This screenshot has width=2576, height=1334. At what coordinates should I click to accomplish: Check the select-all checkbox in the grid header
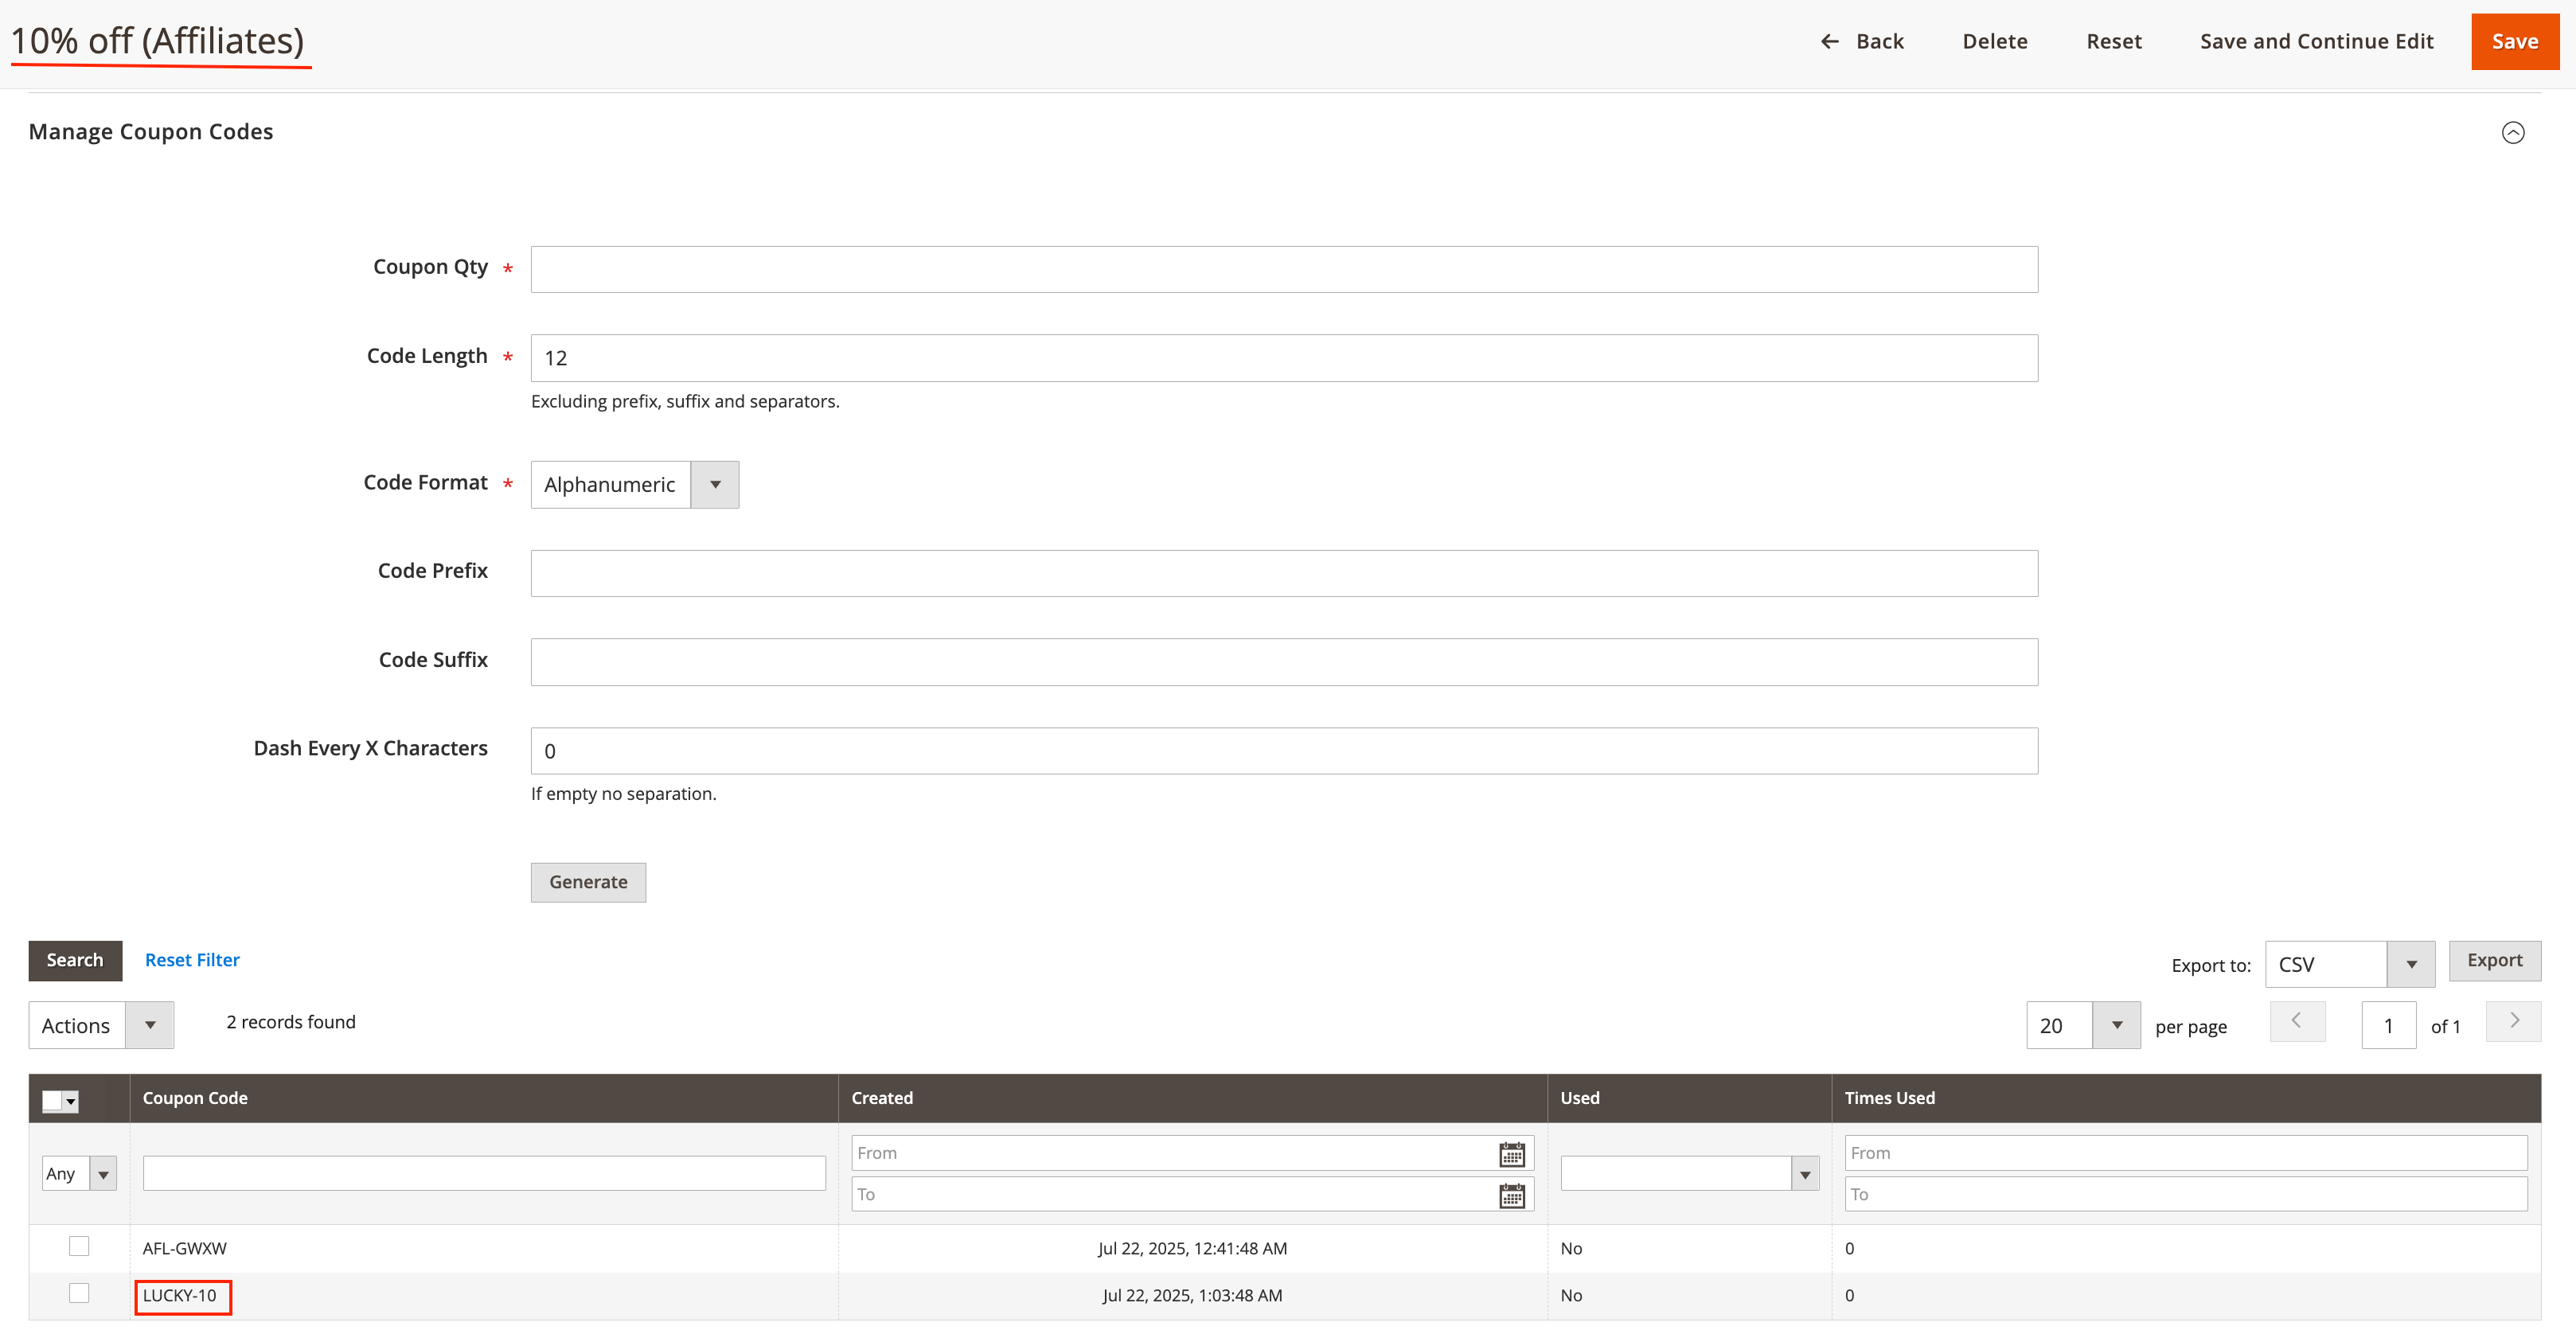point(52,1100)
